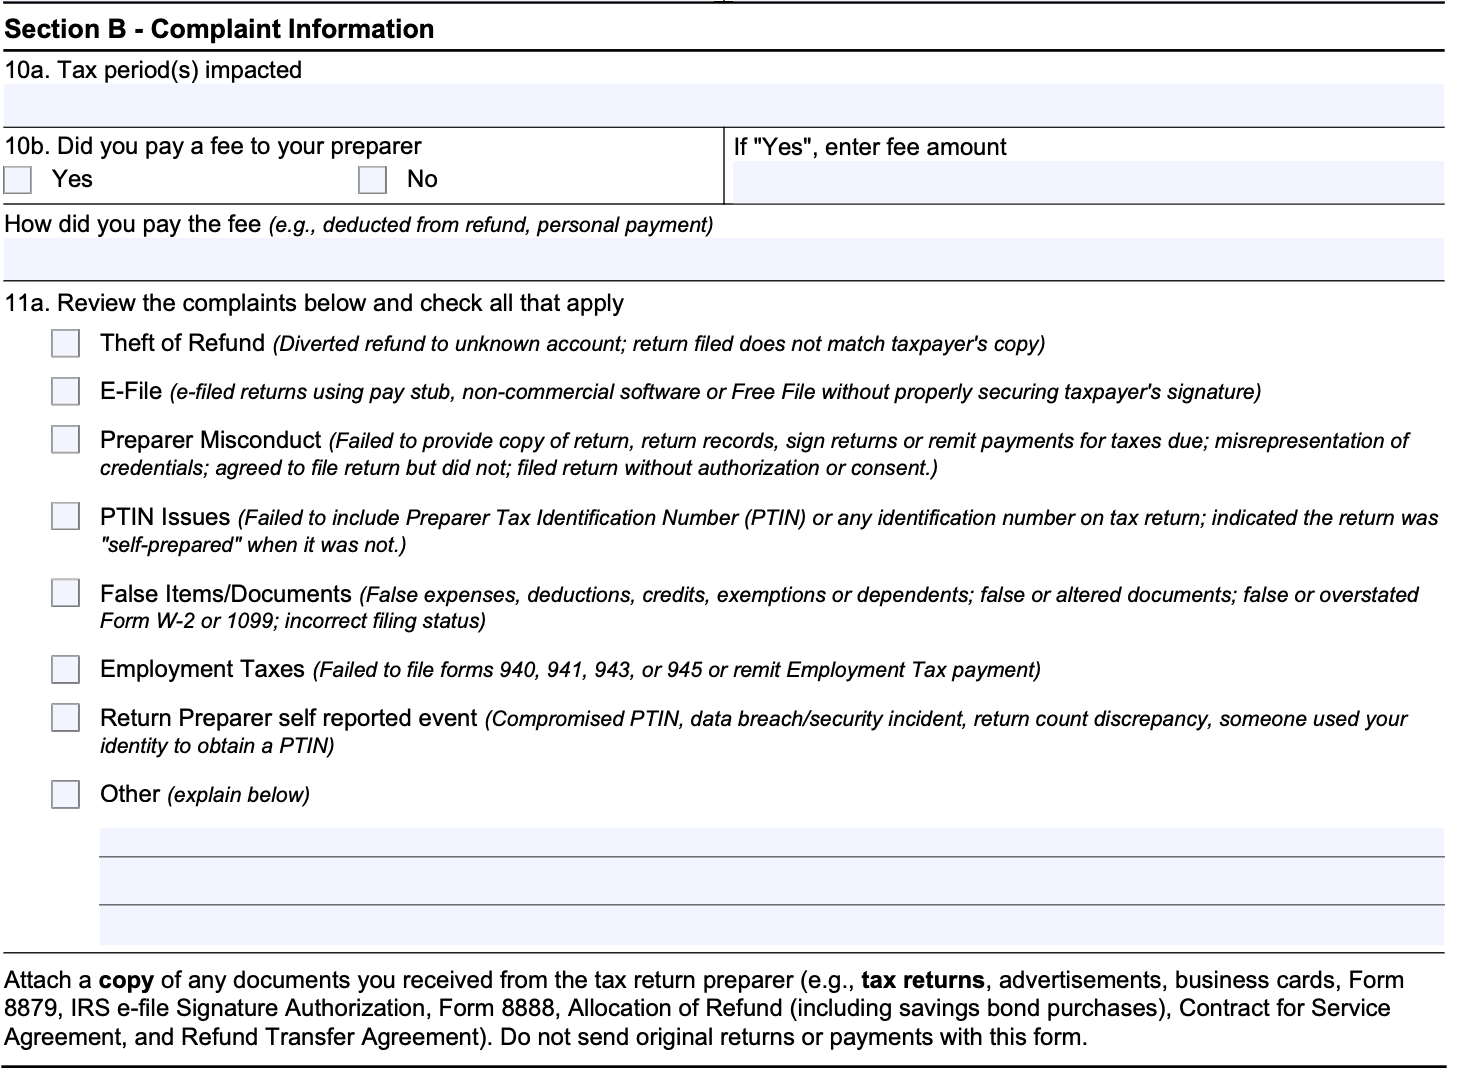Screen dimensions: 1458x1068
Task: Focus the fee amount input field
Action: pos(1088,182)
